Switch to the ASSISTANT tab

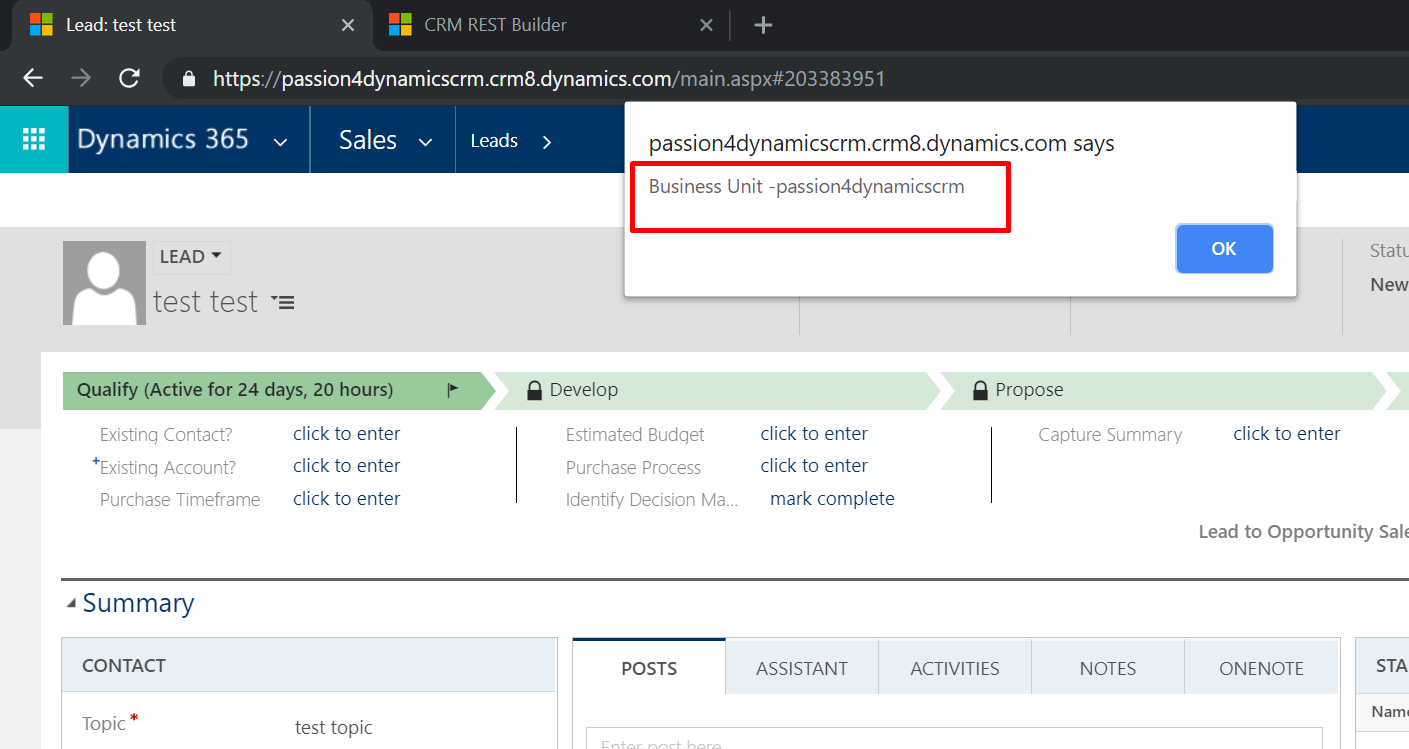coord(801,668)
